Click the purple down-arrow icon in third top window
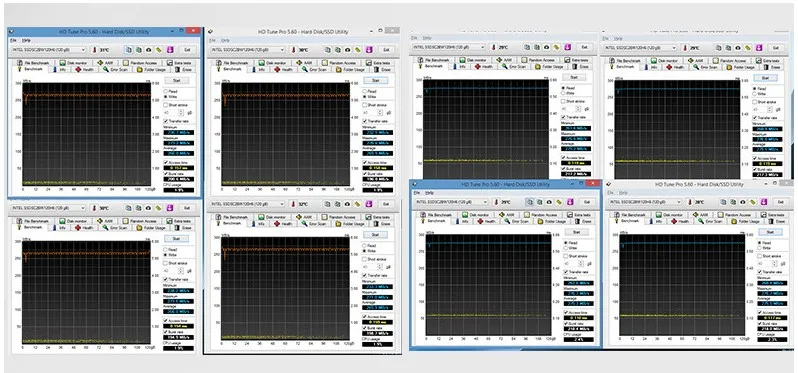The height and width of the screenshot is (373, 798). pyautogui.click(x=568, y=47)
